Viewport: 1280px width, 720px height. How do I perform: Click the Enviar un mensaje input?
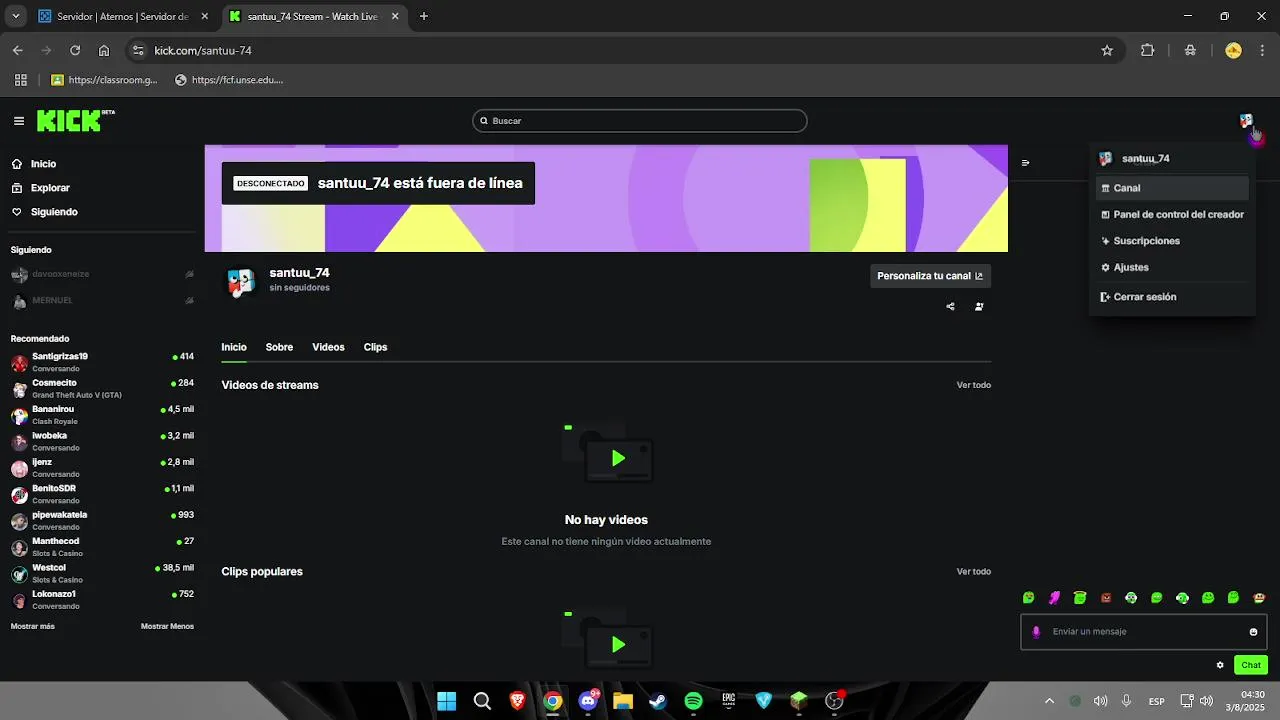1143,632
